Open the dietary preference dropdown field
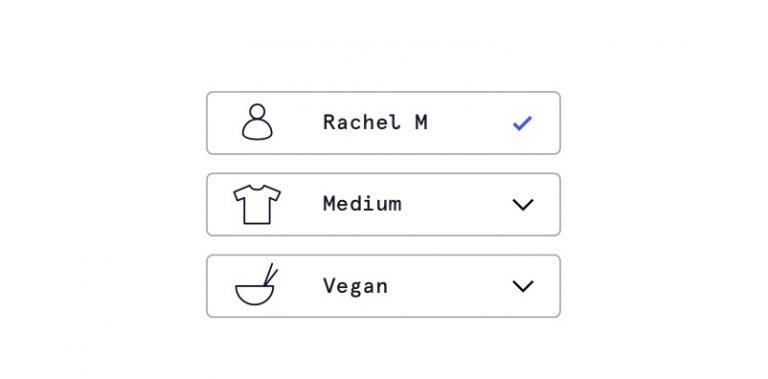Screen dimensions: 768x379 (x=384, y=286)
